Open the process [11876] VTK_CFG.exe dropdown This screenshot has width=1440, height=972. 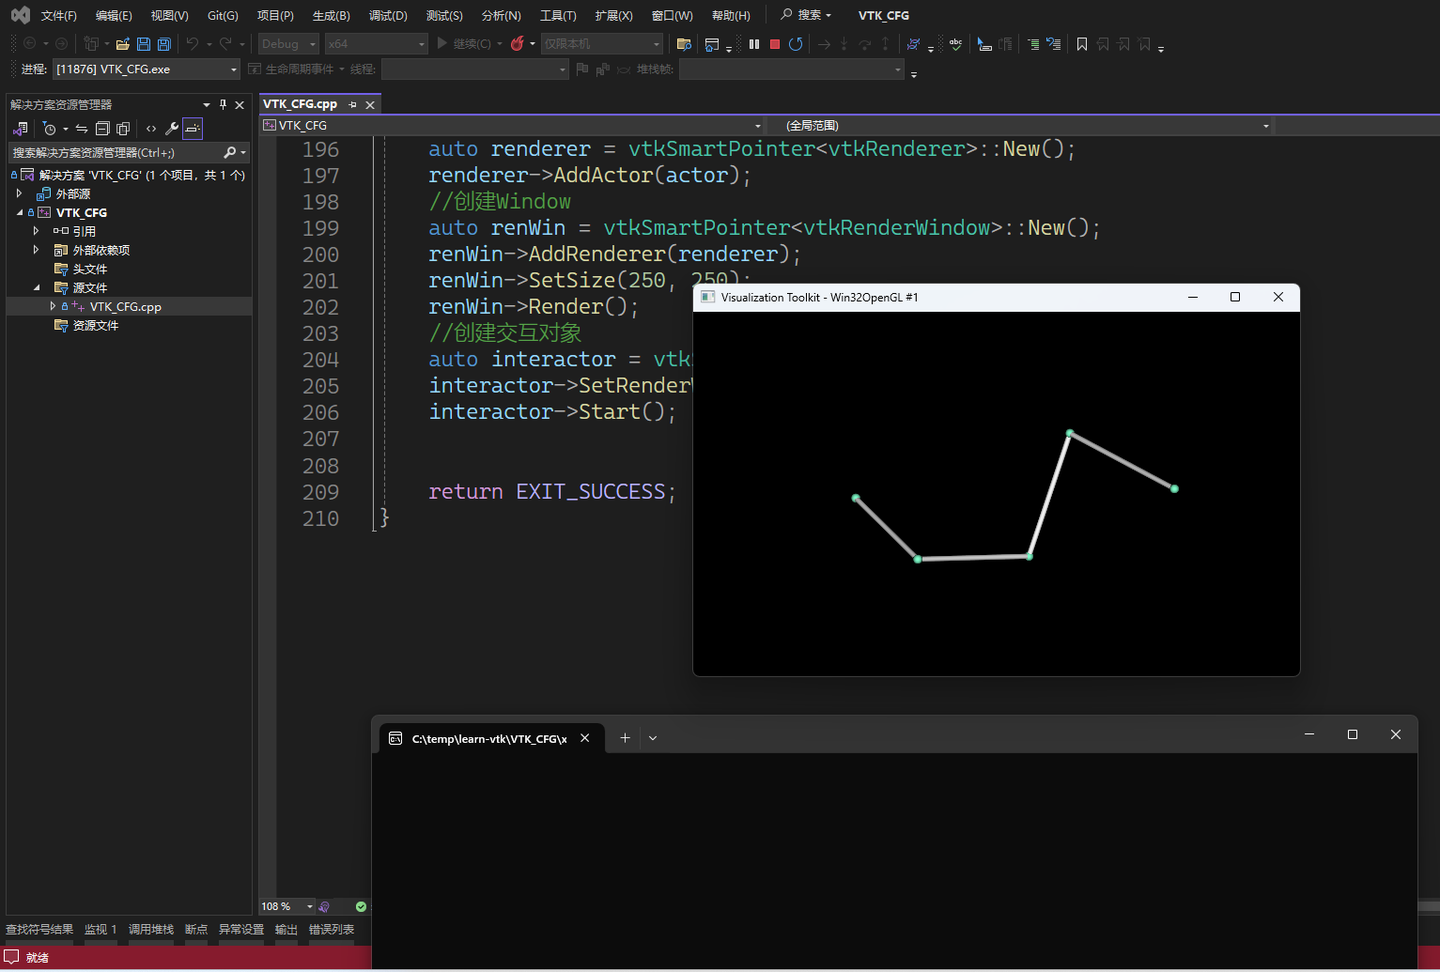coord(146,69)
